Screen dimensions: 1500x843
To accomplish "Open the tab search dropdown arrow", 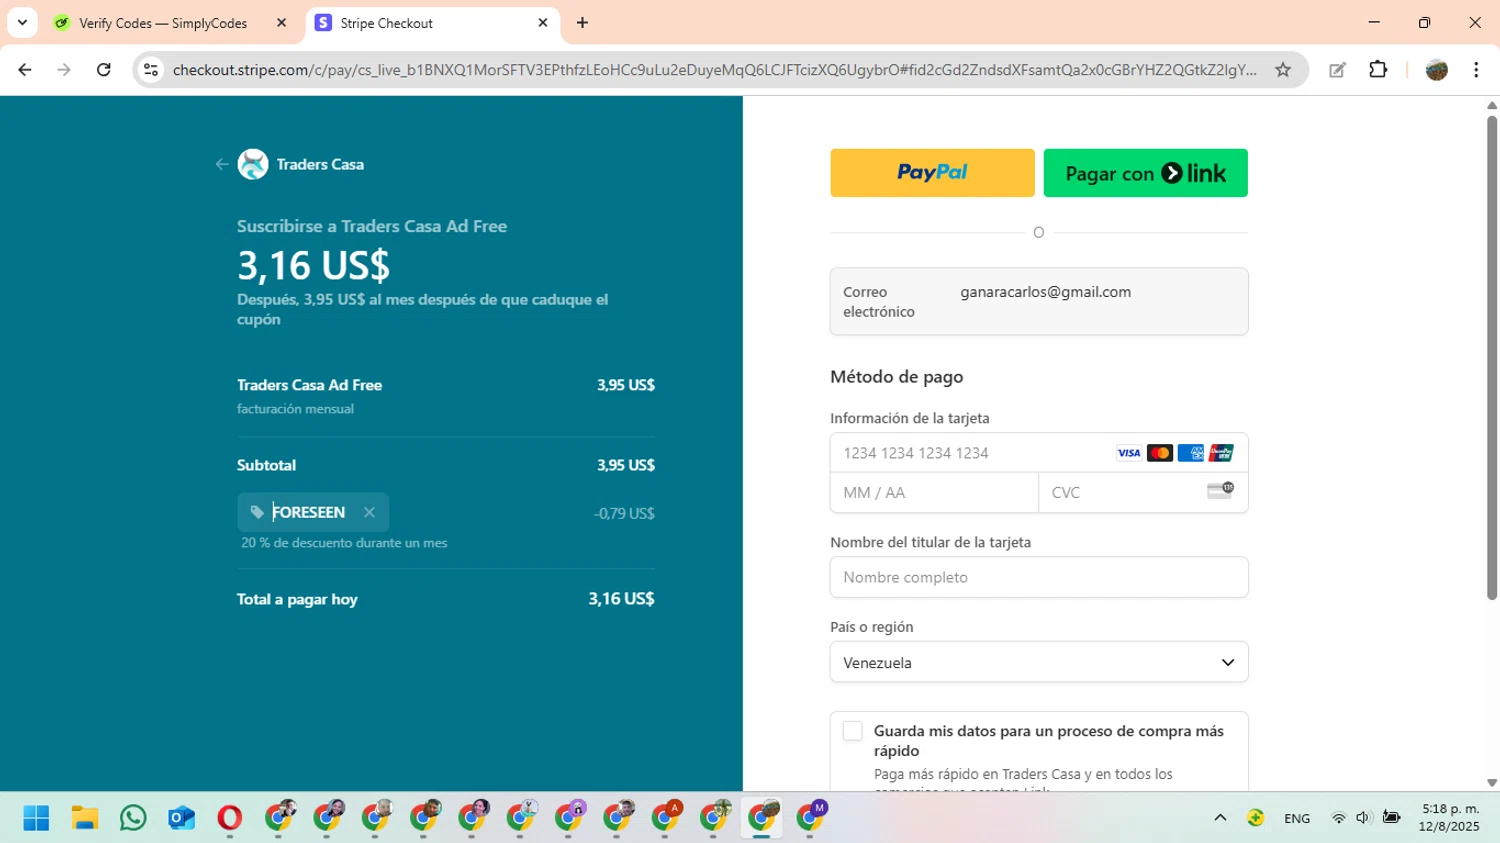I will (22, 23).
